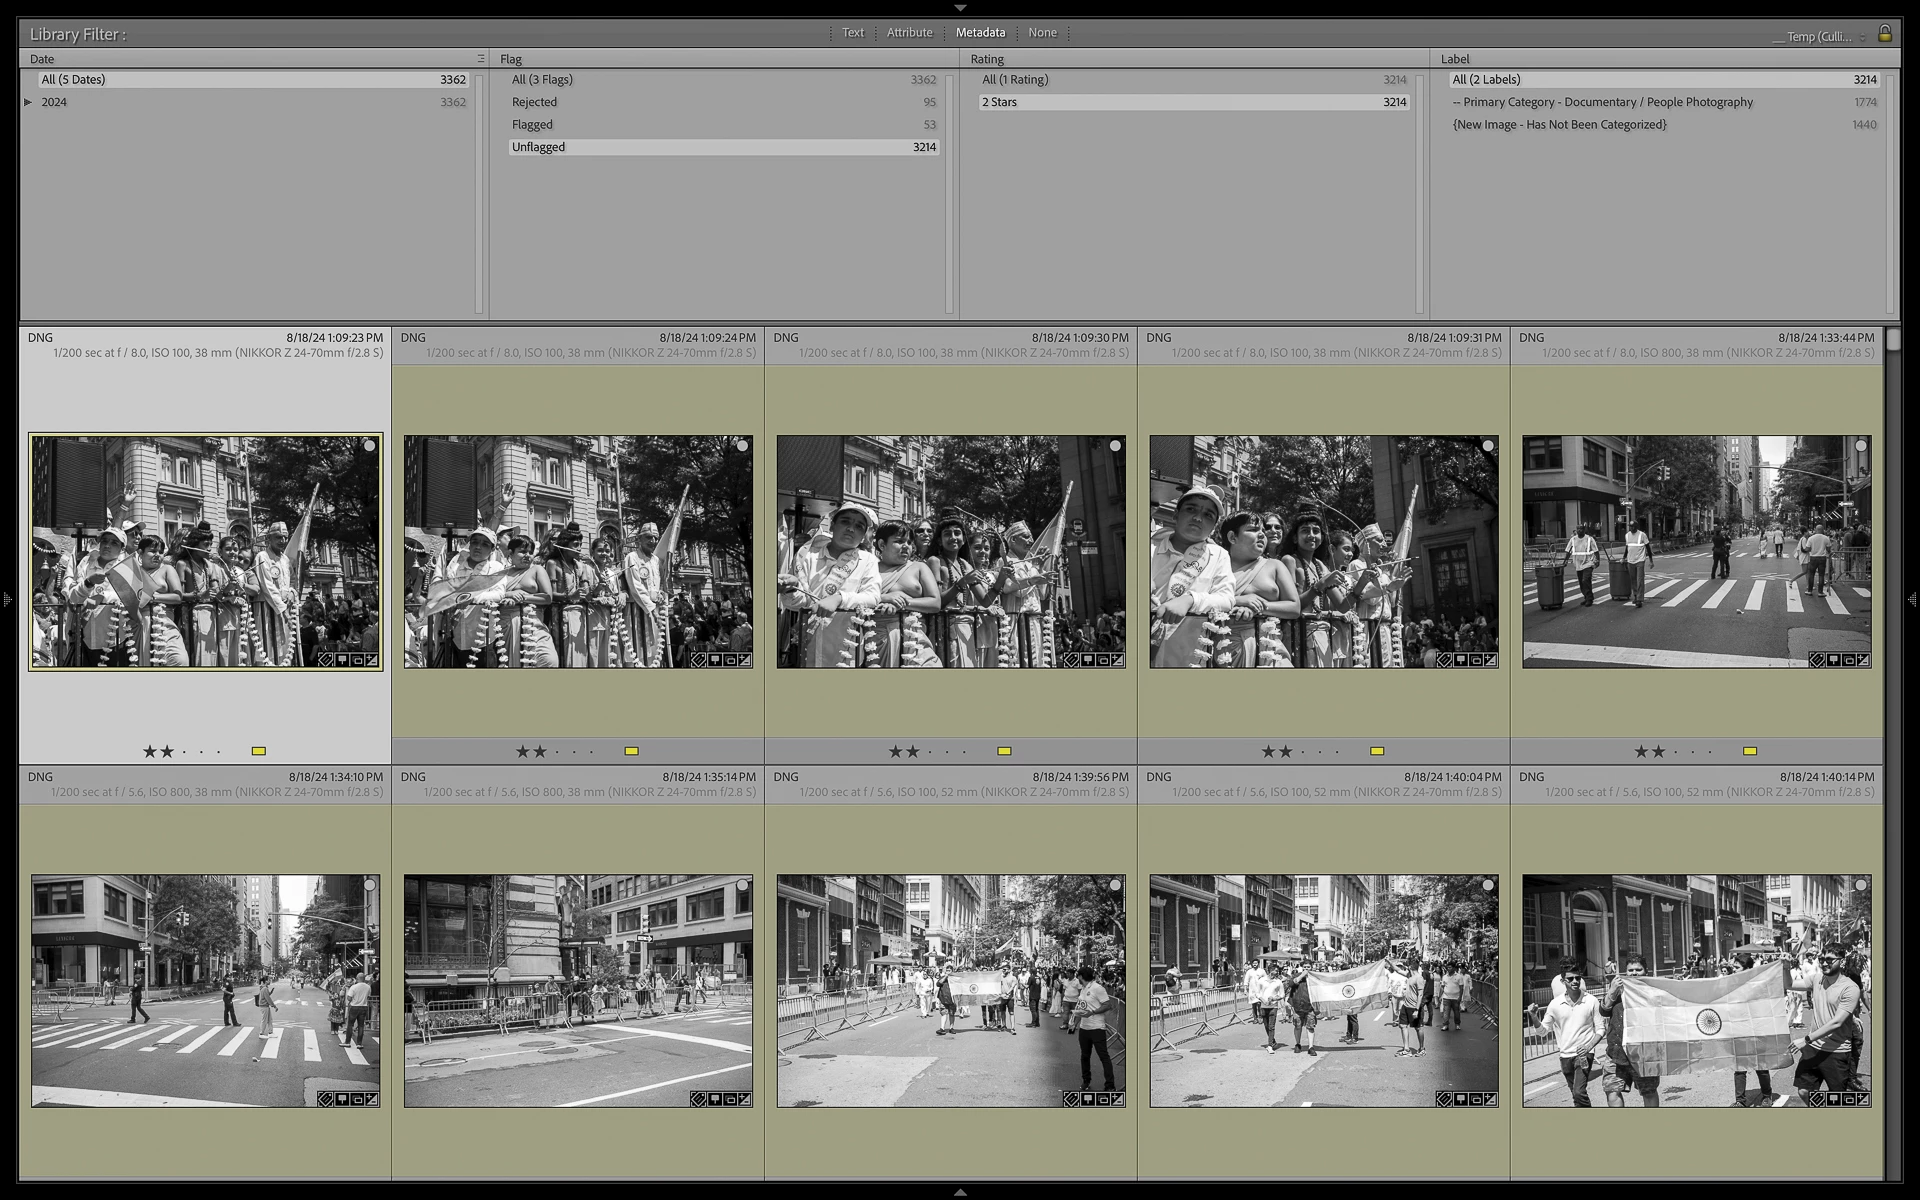Click keyword badge on 1:33:44 PM photo
1920x1200 pixels.
pos(1817,660)
